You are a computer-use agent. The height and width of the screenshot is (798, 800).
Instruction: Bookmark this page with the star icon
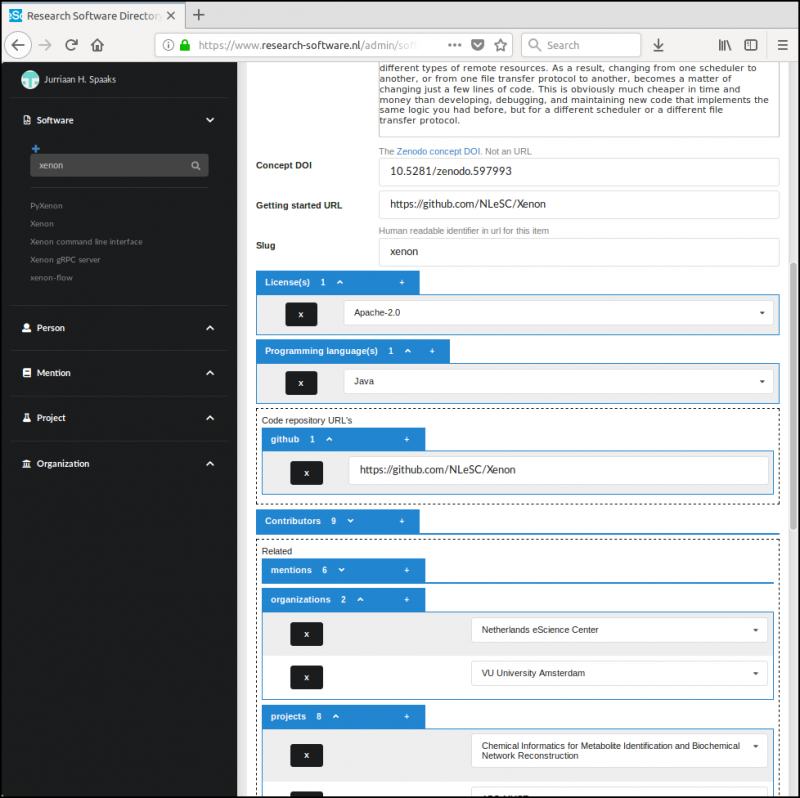[x=501, y=45]
